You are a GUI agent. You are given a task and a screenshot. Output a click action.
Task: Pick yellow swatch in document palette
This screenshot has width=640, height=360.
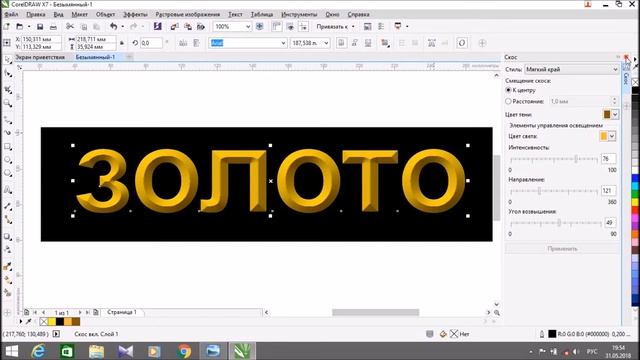point(52,322)
